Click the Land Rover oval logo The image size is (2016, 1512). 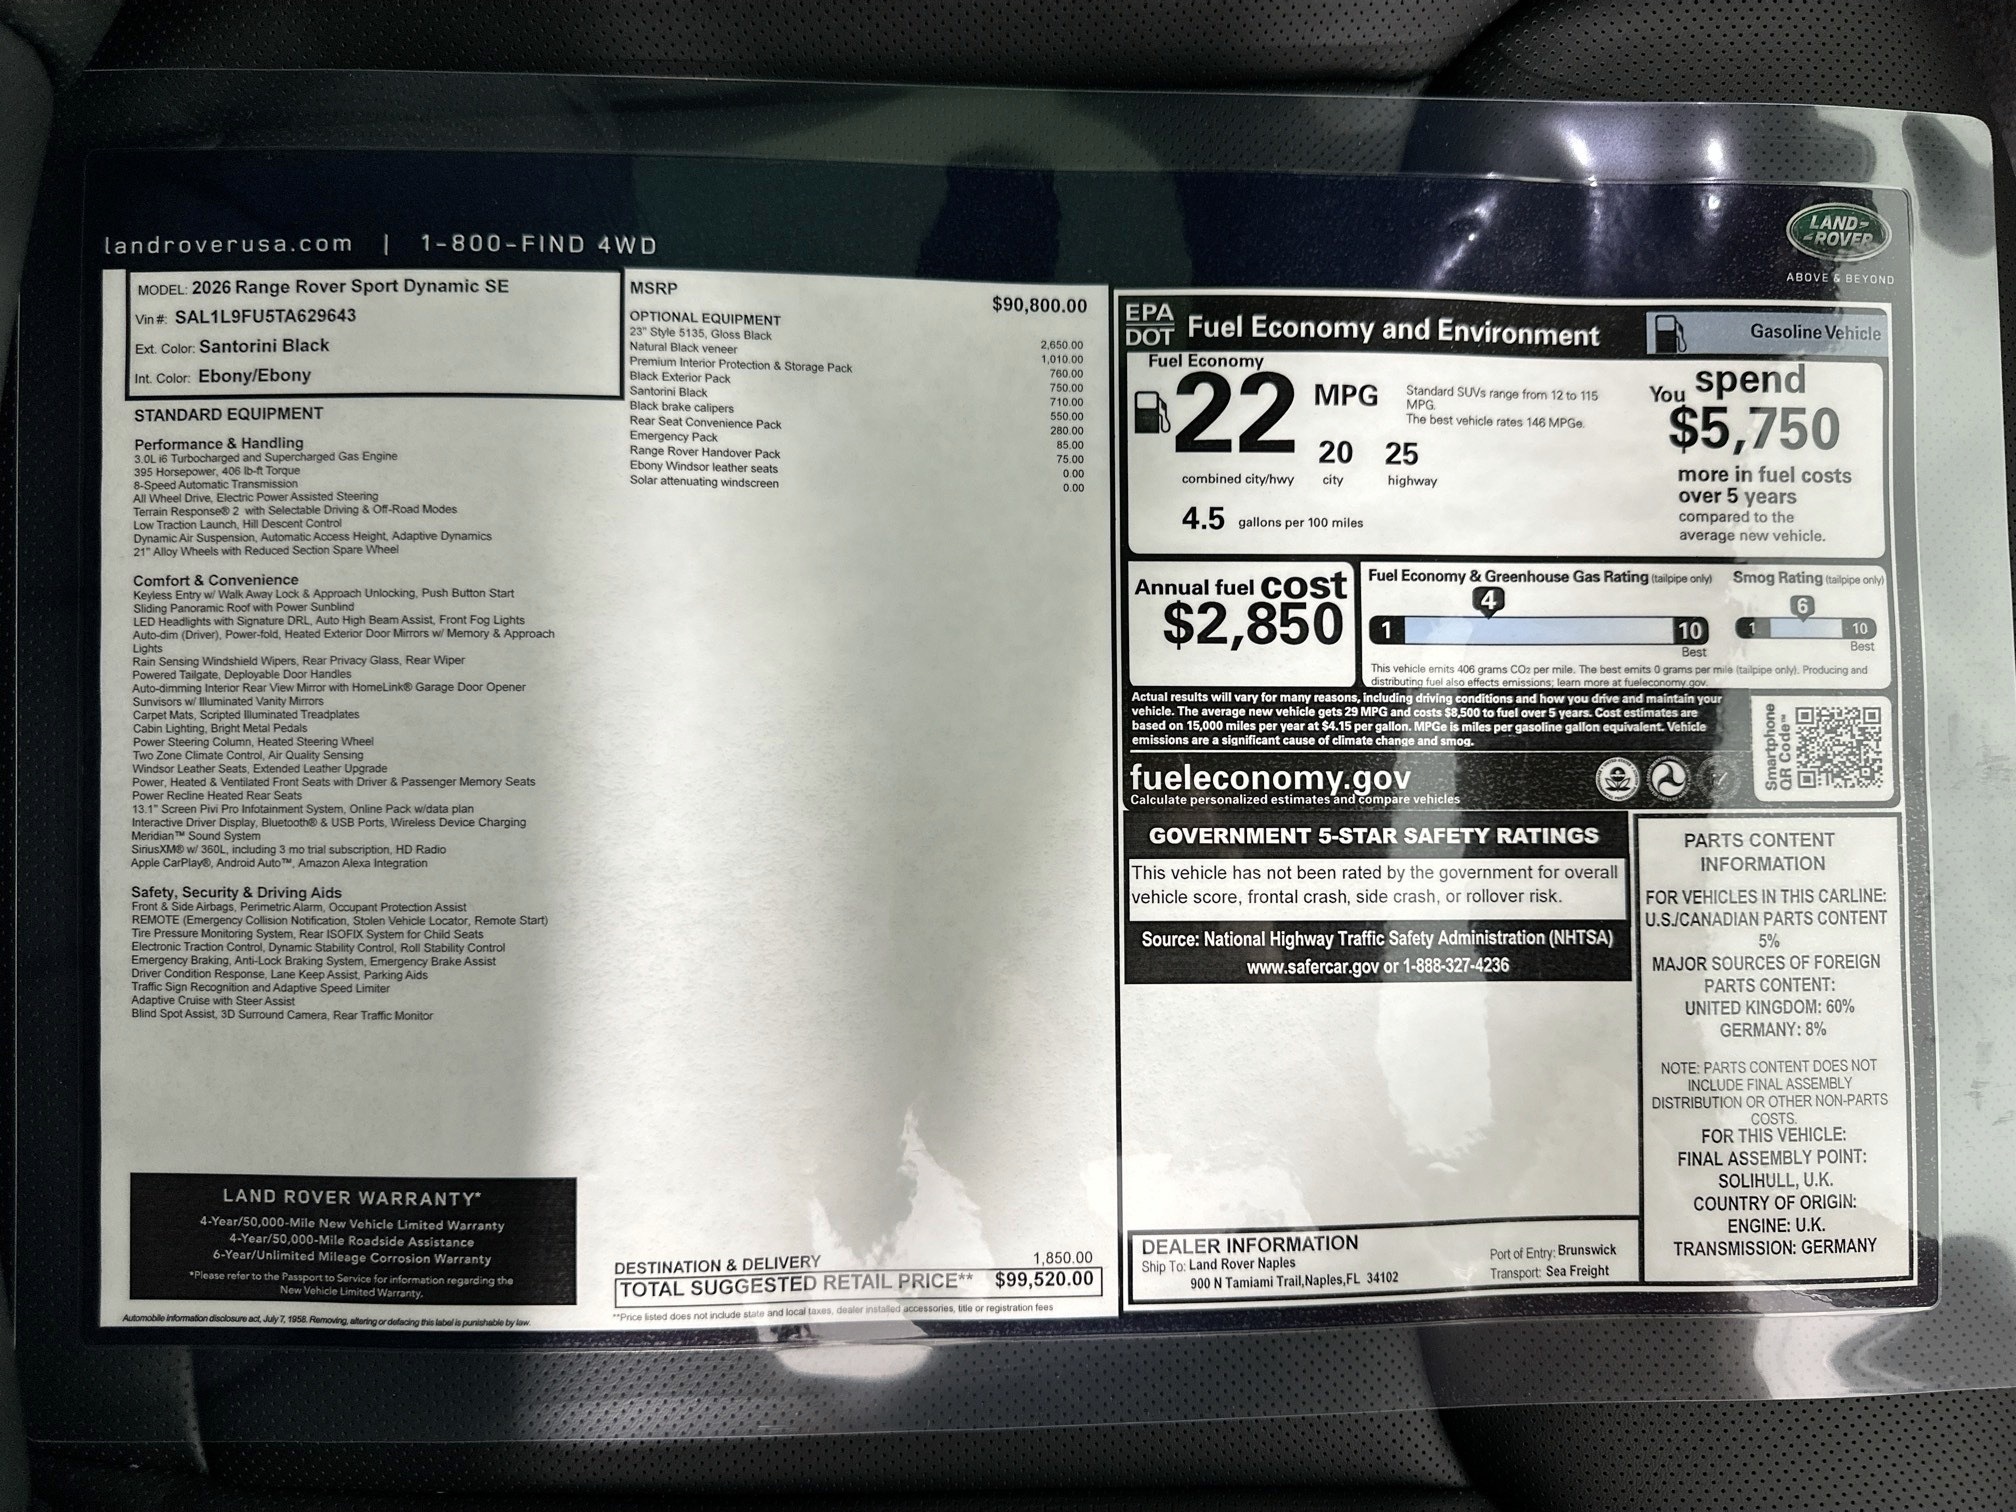coord(1839,232)
